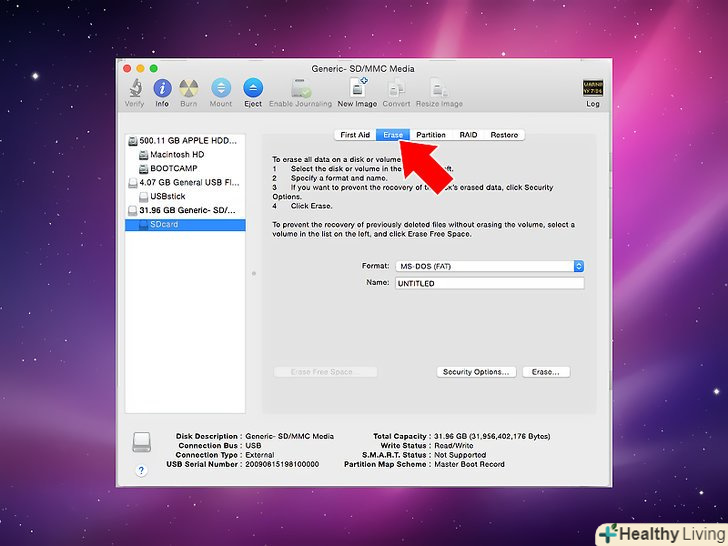Select the SDcard volume
The height and width of the screenshot is (546, 728).
185,225
